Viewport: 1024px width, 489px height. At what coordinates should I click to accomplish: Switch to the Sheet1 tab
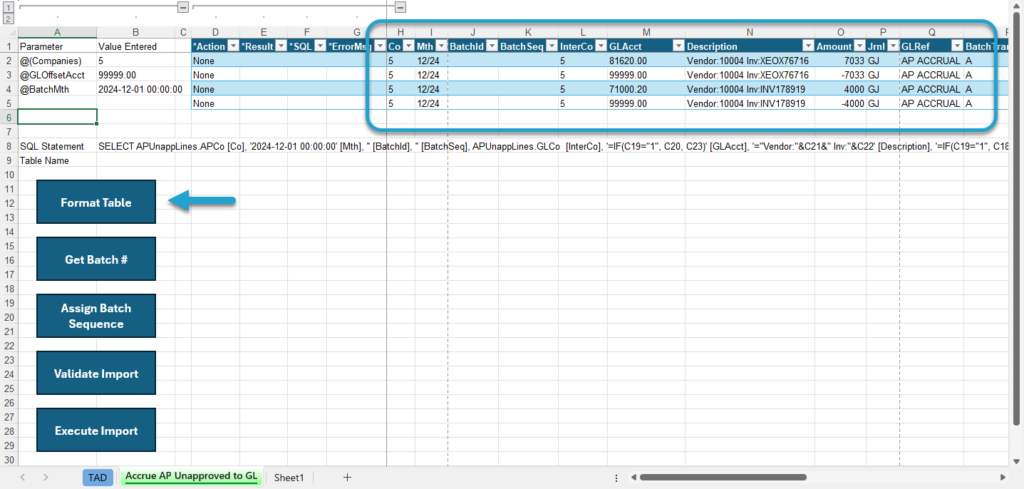tap(289, 477)
